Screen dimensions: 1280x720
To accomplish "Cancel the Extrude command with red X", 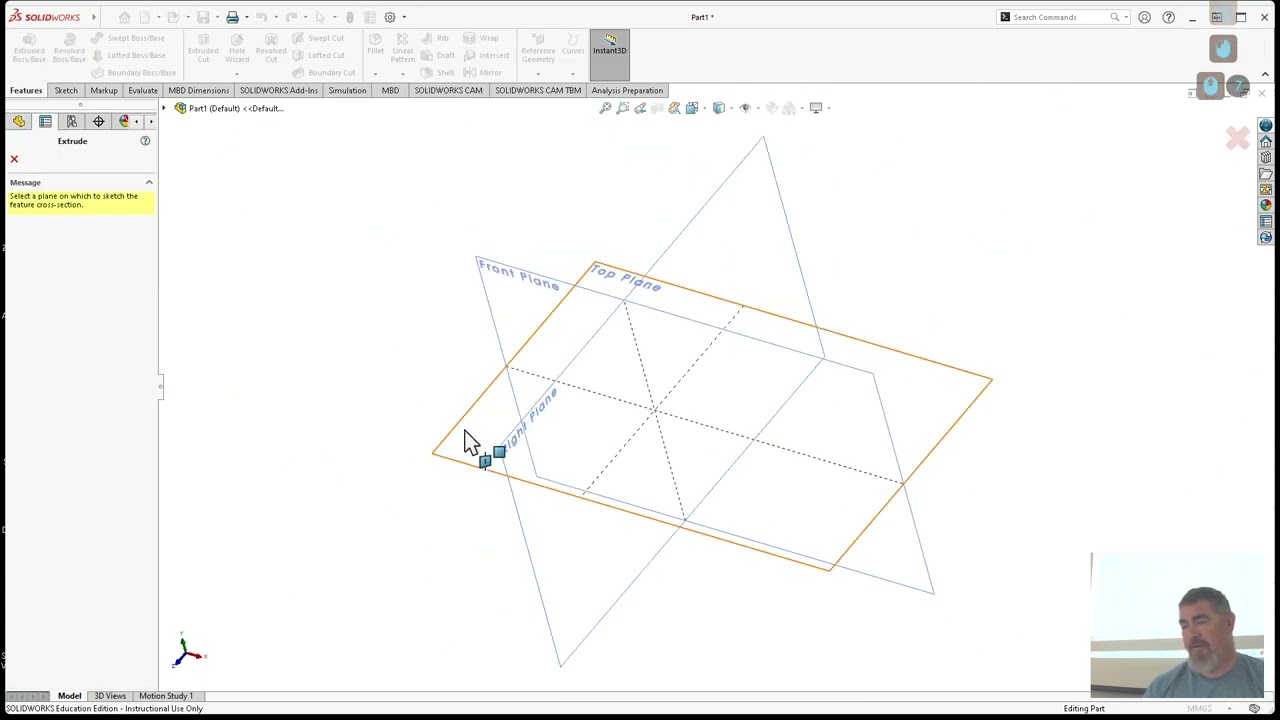I will [x=14, y=159].
